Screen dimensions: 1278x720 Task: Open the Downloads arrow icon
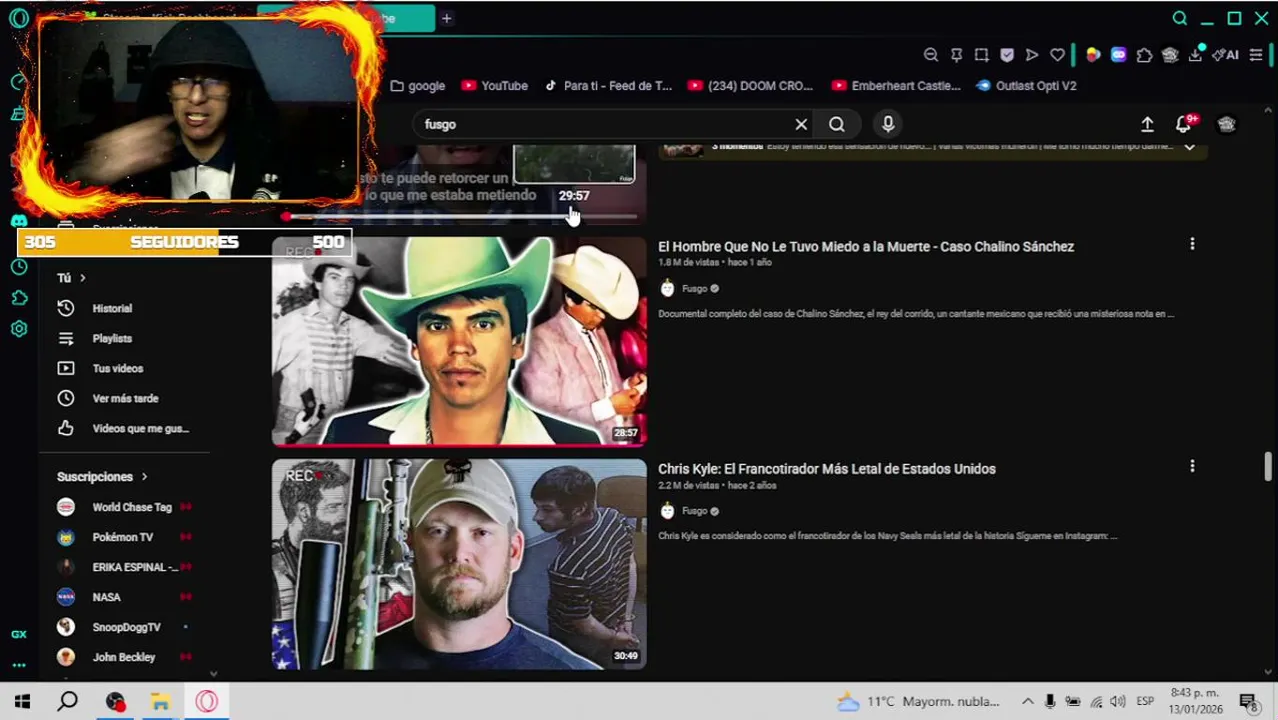(1195, 55)
